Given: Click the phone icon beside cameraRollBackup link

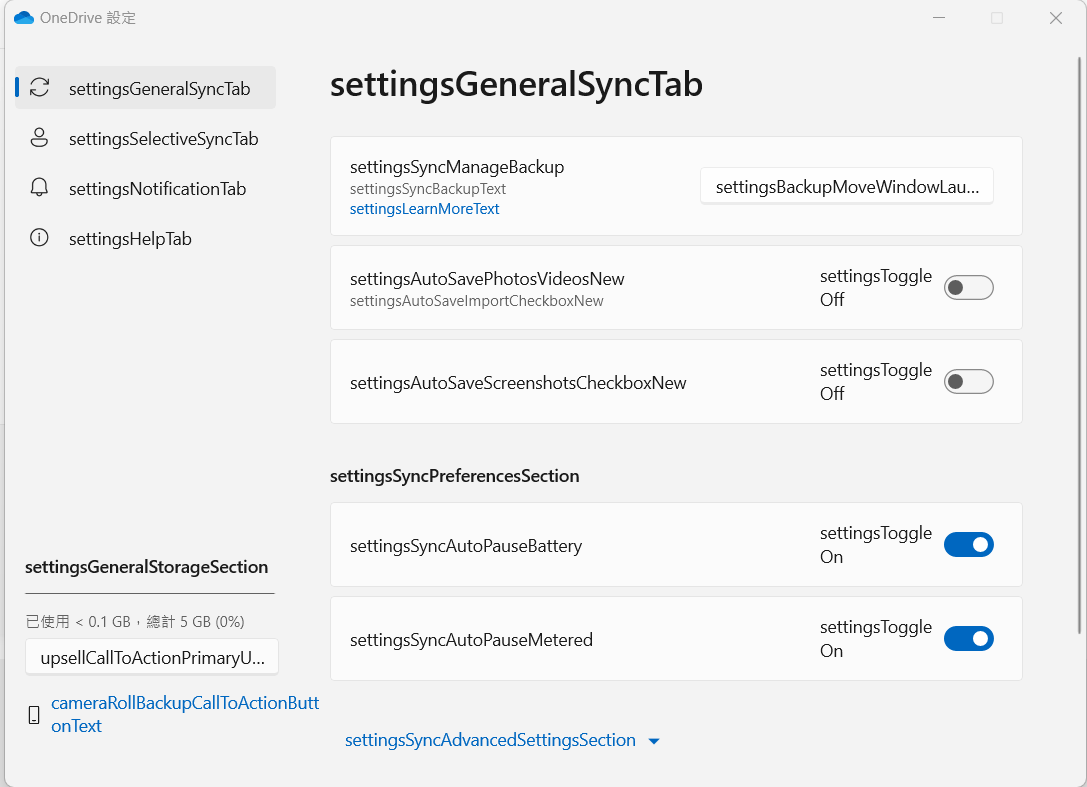Looking at the screenshot, I should [x=34, y=715].
